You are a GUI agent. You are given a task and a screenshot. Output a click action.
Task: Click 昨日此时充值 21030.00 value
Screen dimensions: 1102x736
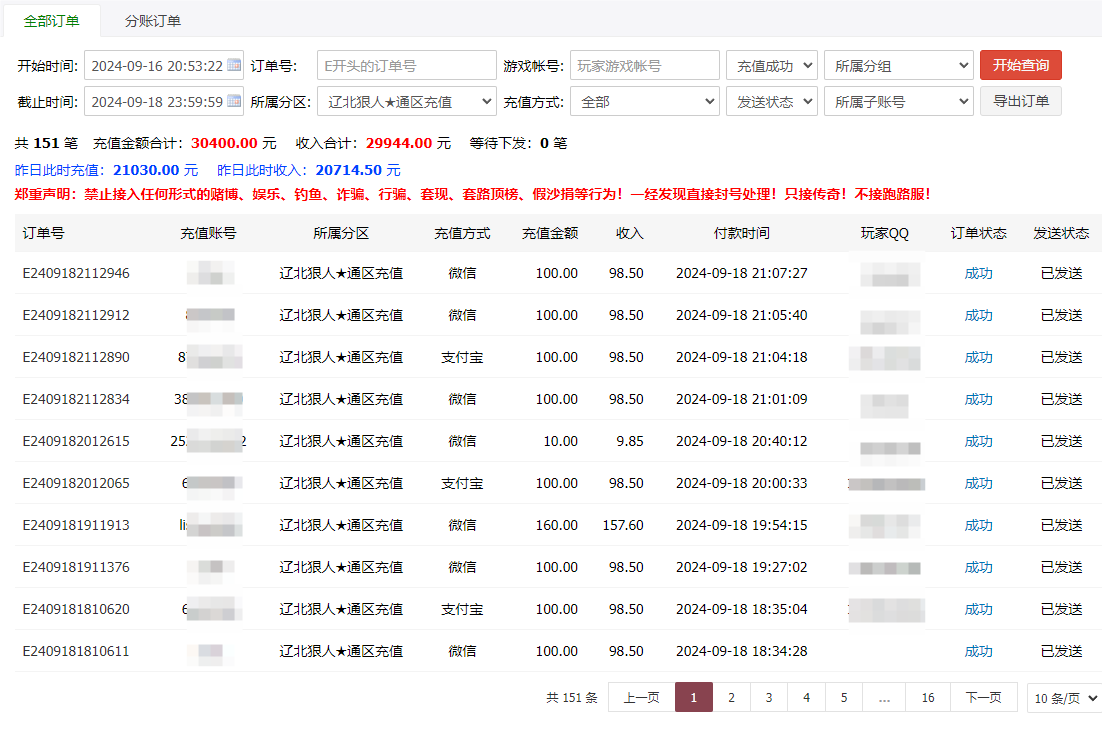coord(146,170)
